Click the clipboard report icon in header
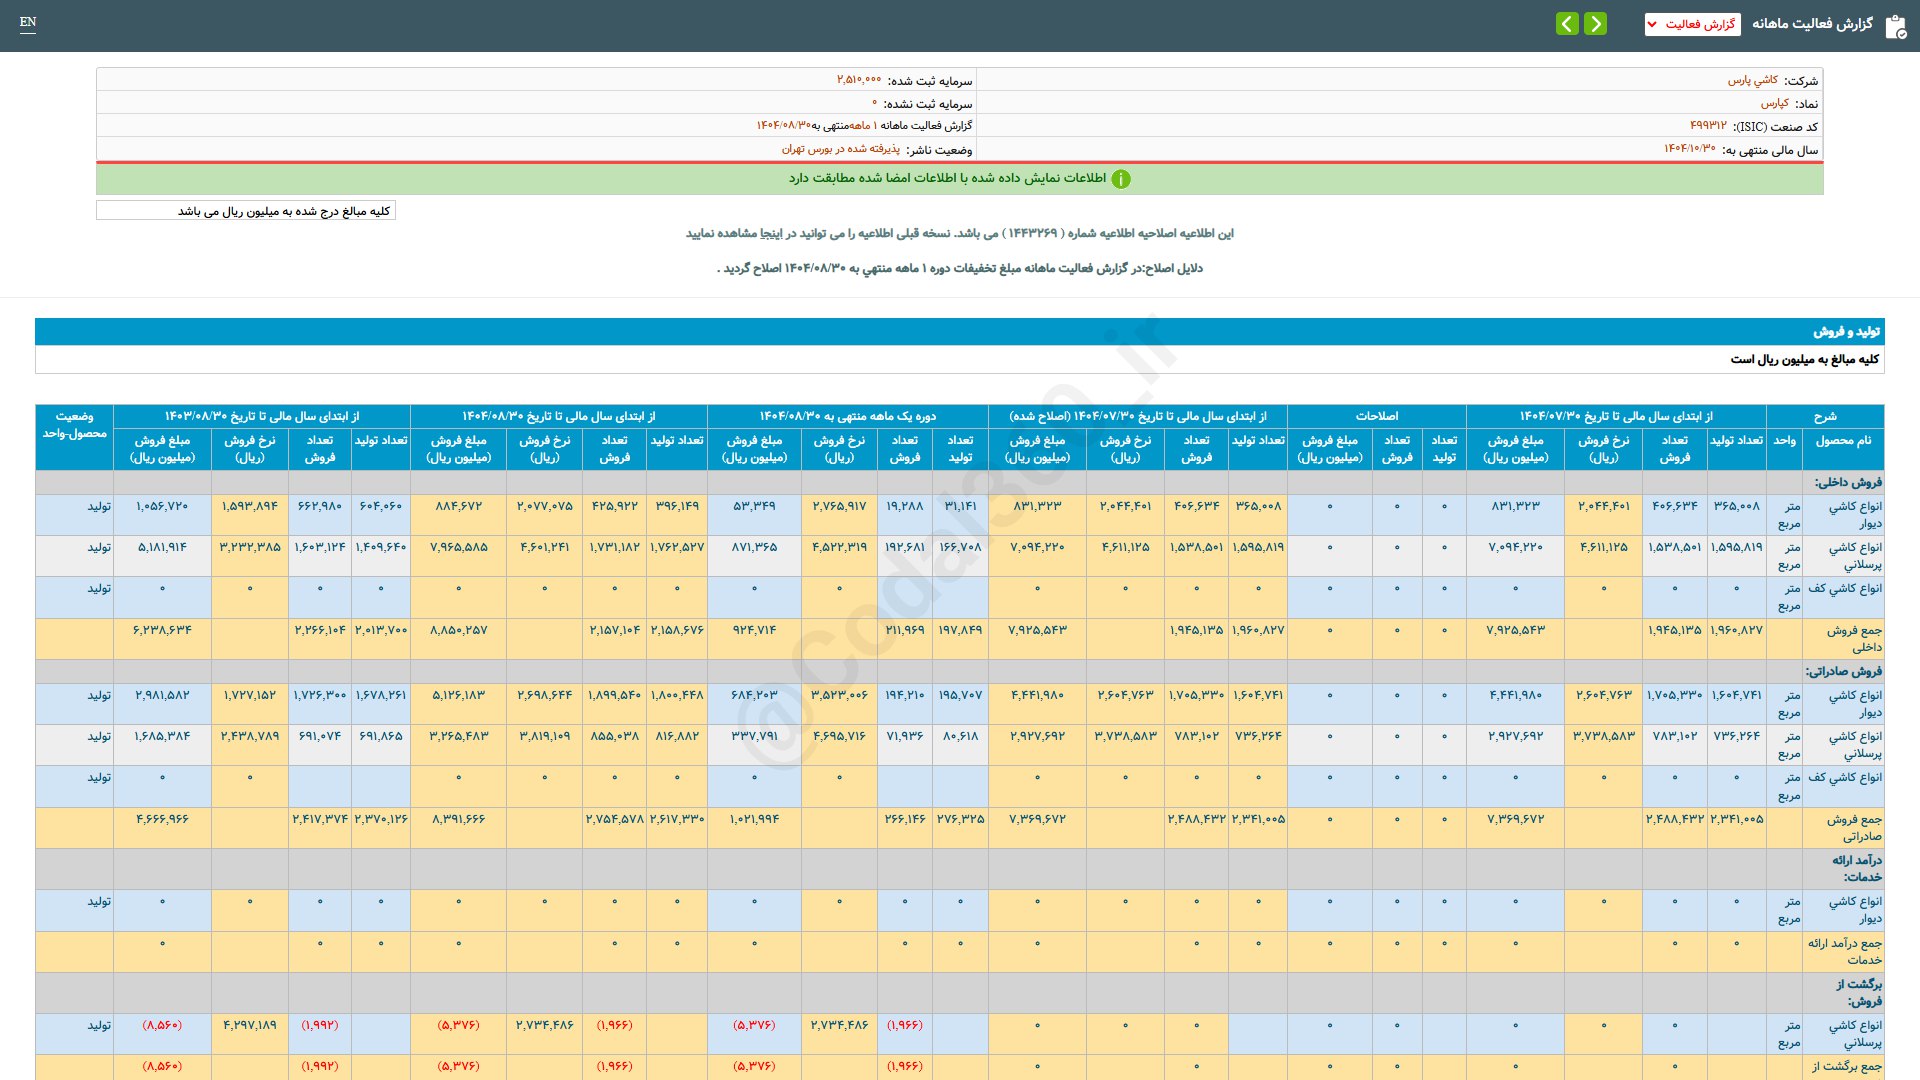 (x=1895, y=25)
